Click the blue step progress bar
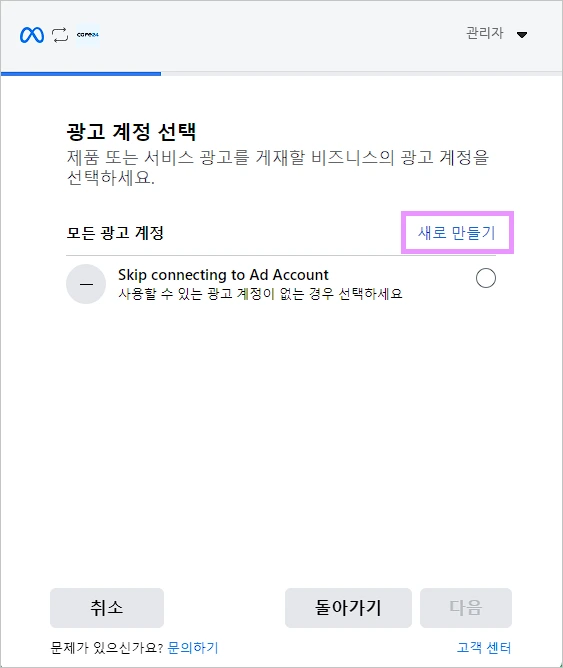The width and height of the screenshot is (563, 668). pos(81,74)
